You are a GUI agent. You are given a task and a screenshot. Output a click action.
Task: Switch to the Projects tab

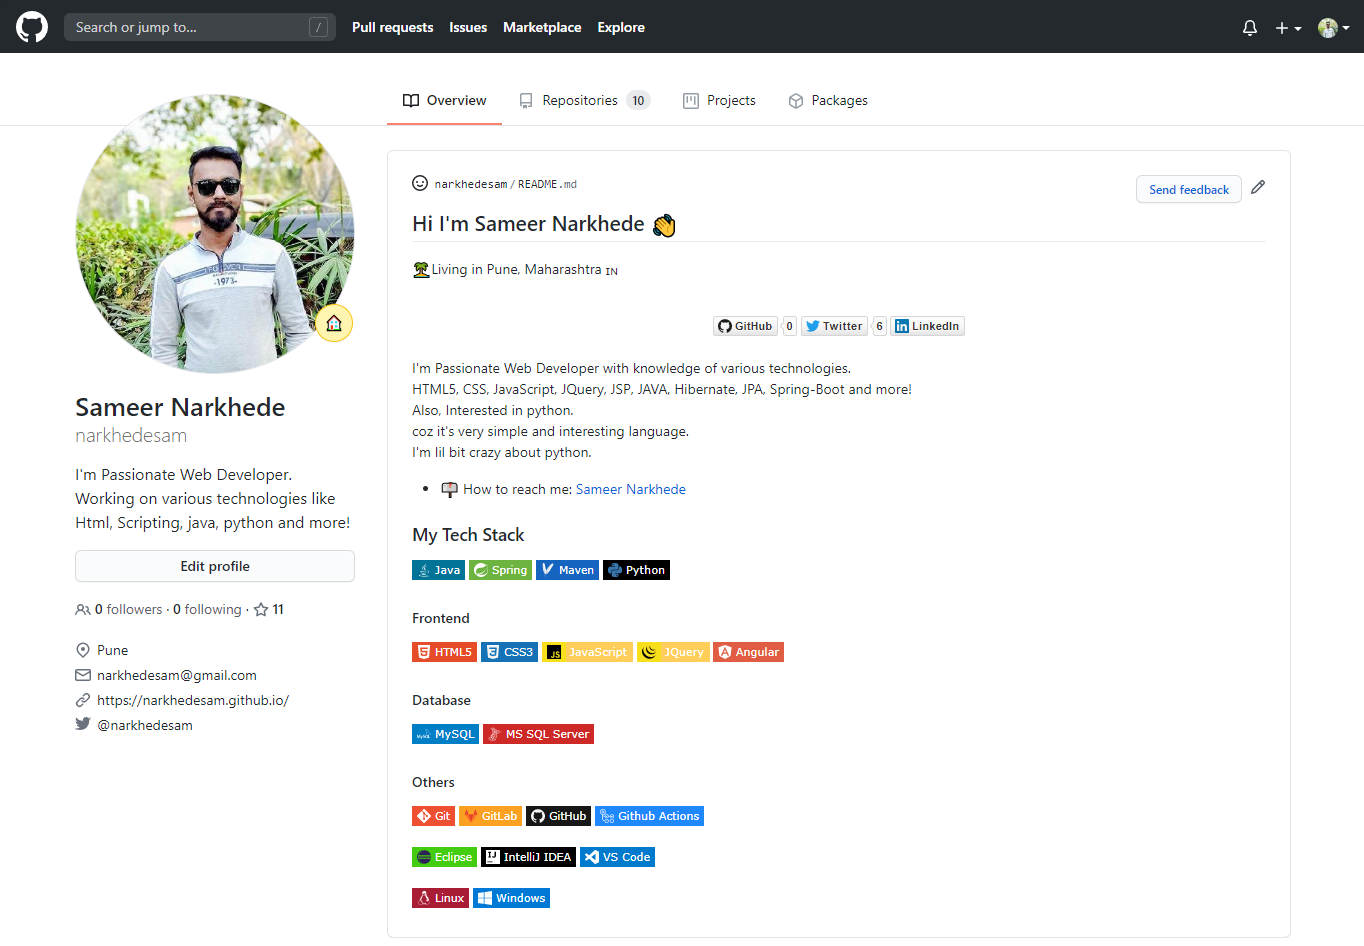pyautogui.click(x=719, y=100)
